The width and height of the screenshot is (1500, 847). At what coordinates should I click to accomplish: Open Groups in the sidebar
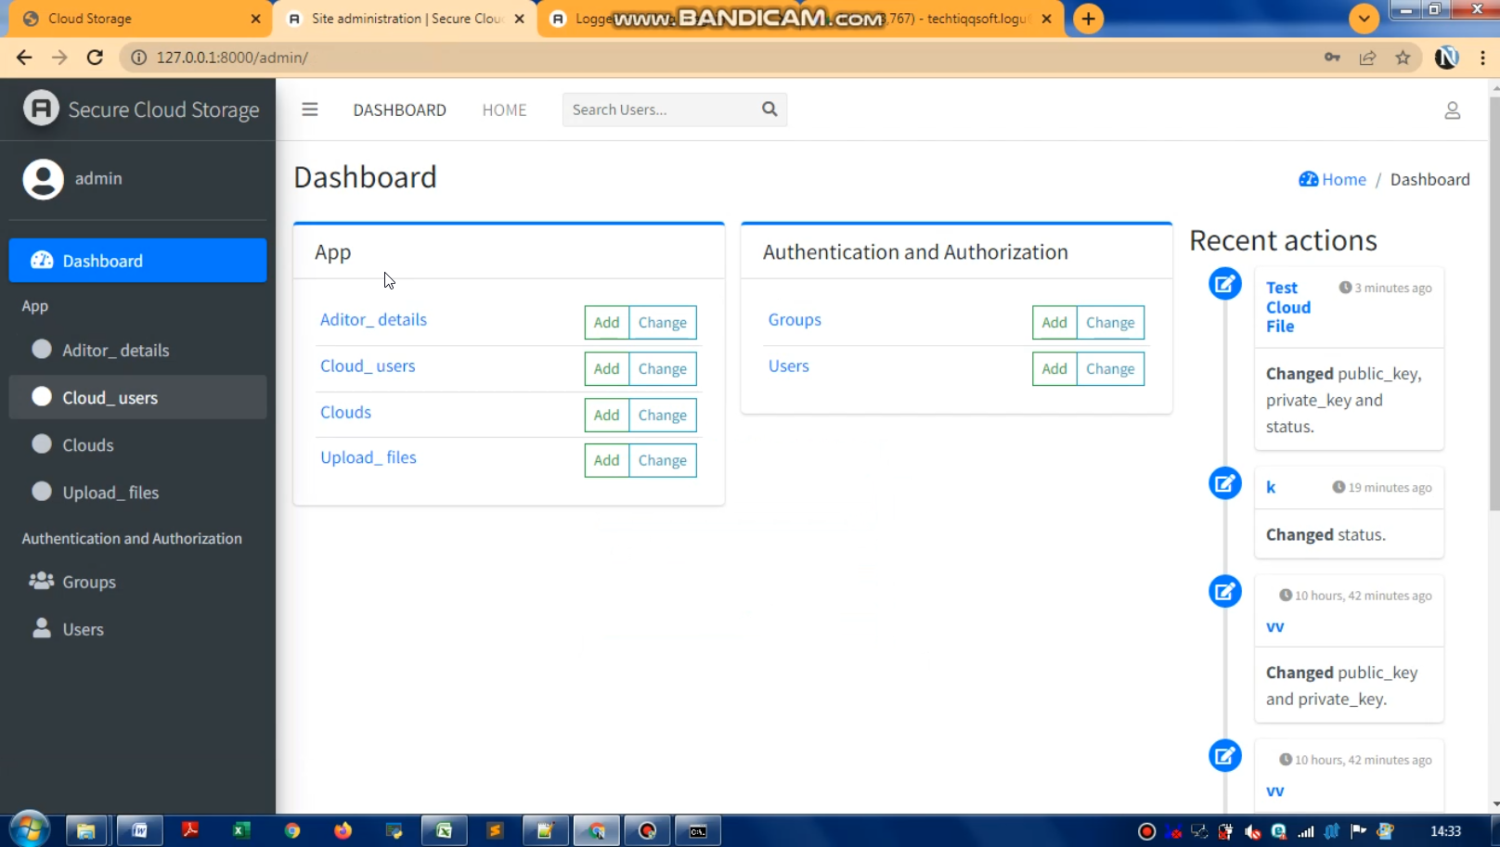pos(89,582)
